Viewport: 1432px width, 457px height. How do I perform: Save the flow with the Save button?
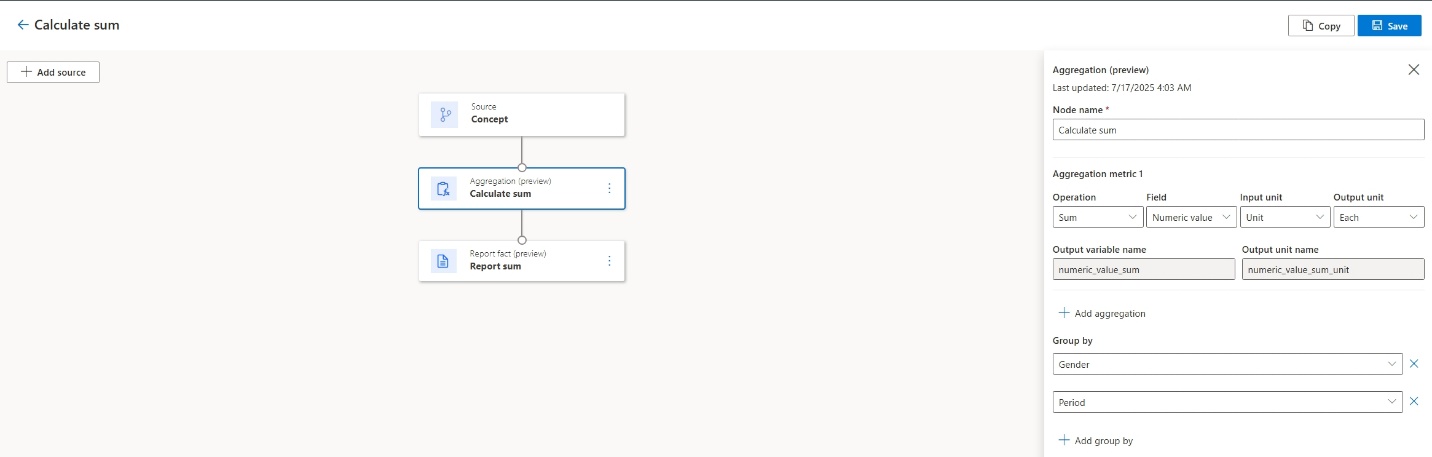(1389, 26)
